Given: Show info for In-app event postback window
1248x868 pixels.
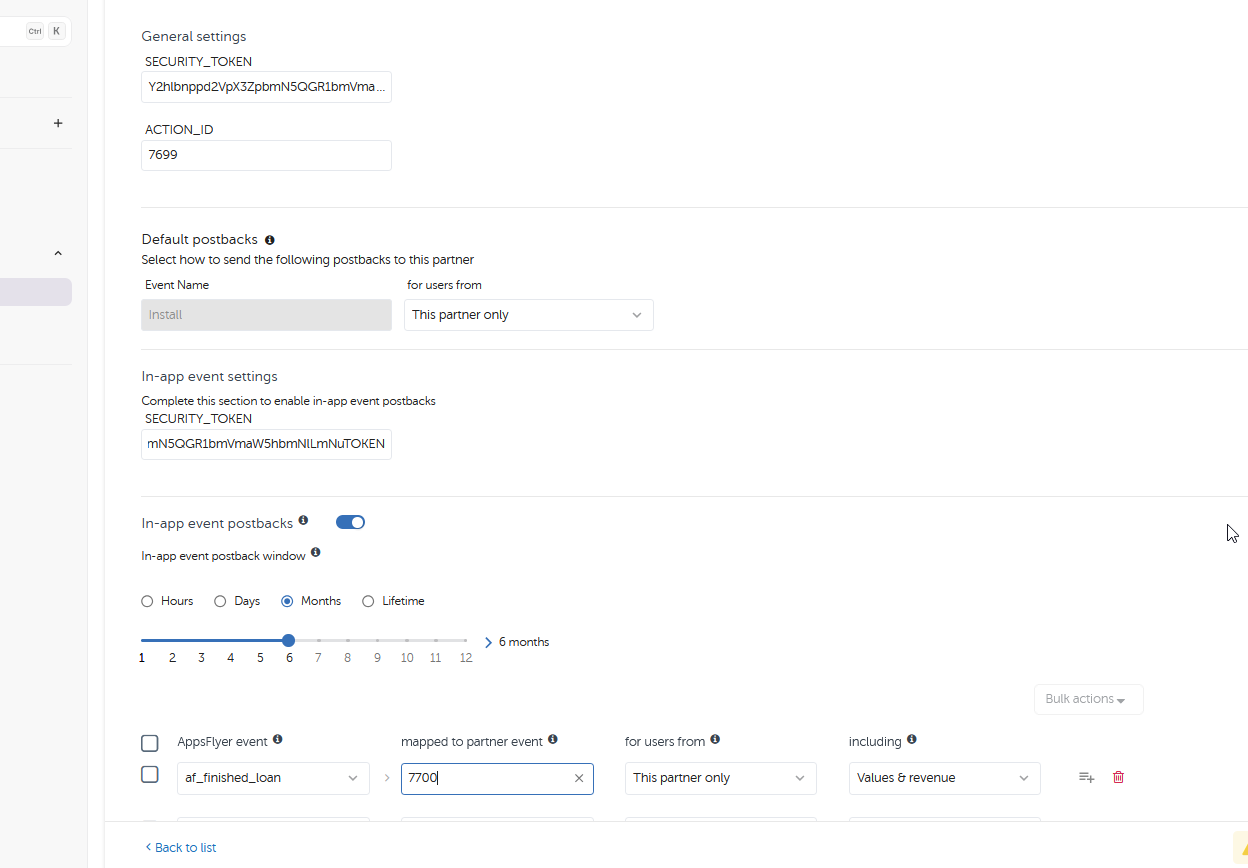Looking at the screenshot, I should coord(316,552).
